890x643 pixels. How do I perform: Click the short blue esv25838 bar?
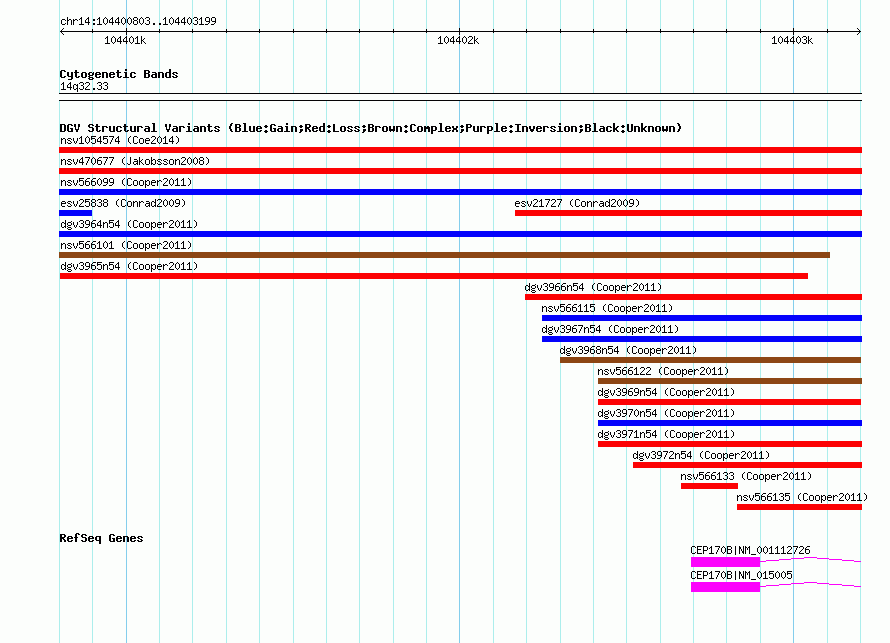[x=75, y=213]
